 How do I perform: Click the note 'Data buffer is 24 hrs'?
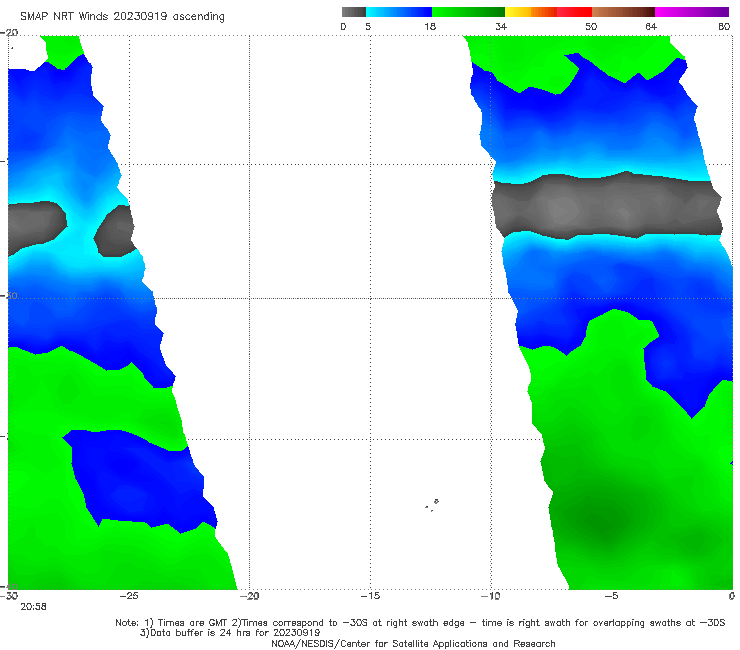(x=230, y=633)
